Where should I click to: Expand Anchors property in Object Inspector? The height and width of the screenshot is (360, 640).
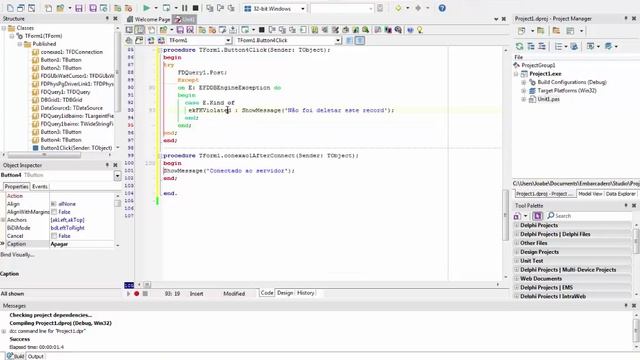(3, 220)
